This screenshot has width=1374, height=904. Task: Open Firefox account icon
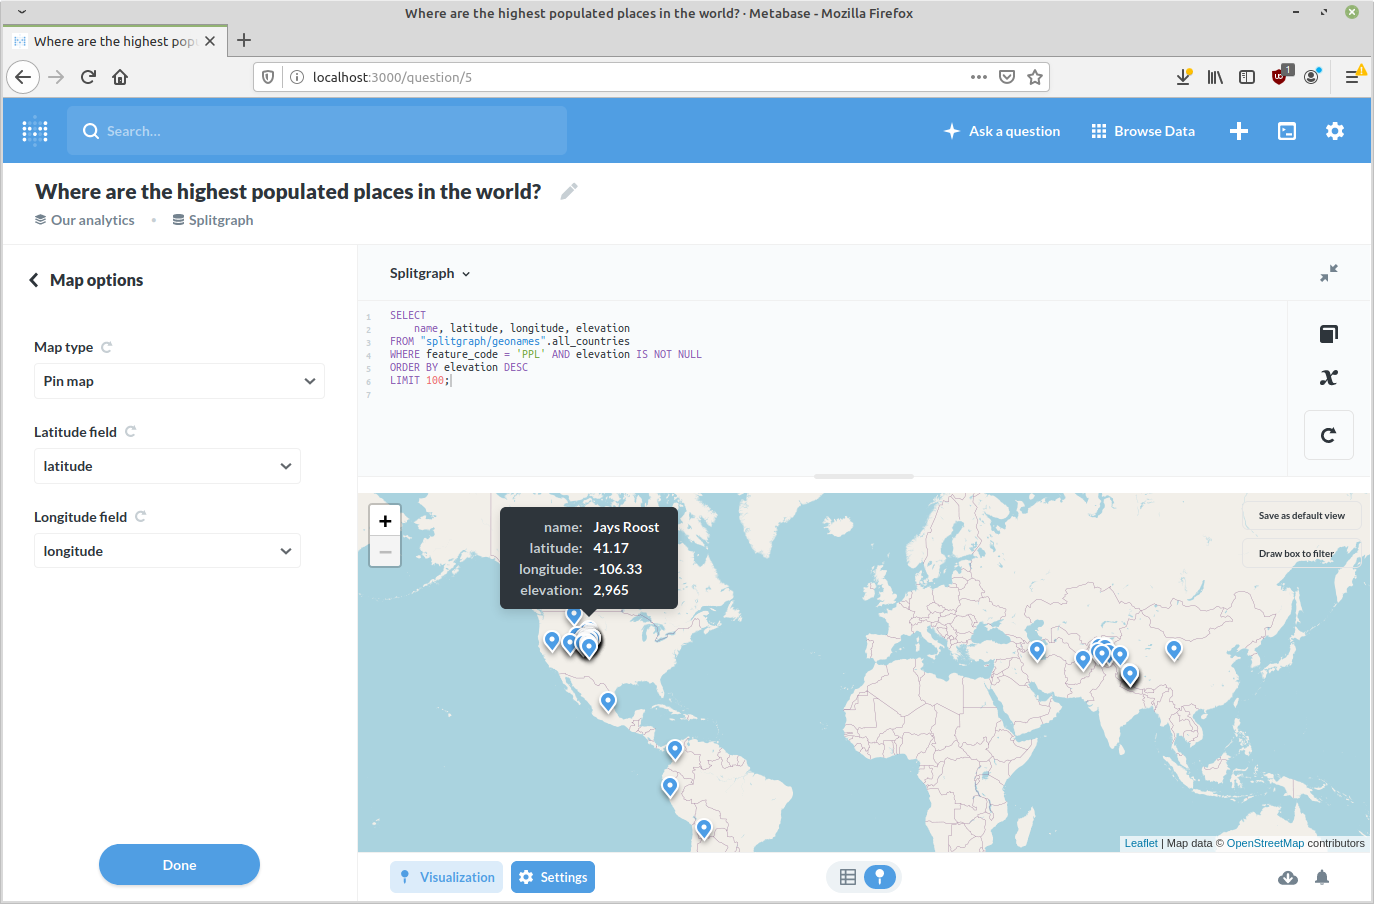coord(1312,77)
